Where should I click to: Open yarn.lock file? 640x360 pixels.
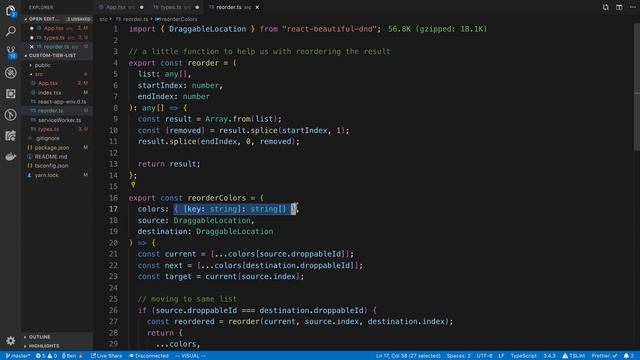tap(46, 175)
